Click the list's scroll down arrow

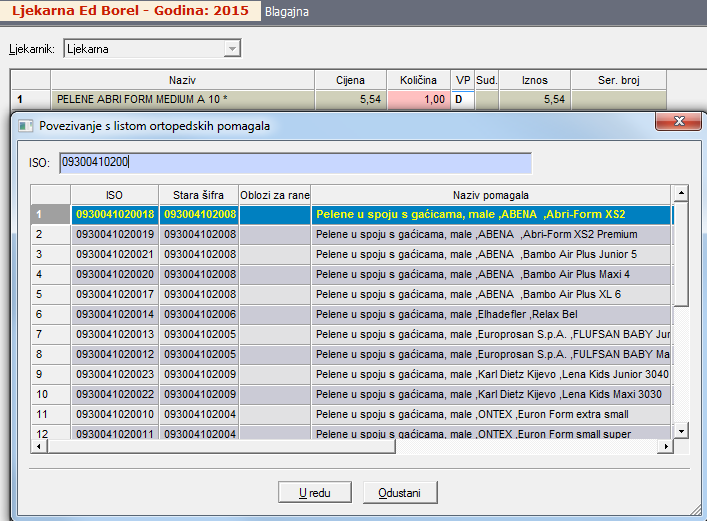[681, 430]
